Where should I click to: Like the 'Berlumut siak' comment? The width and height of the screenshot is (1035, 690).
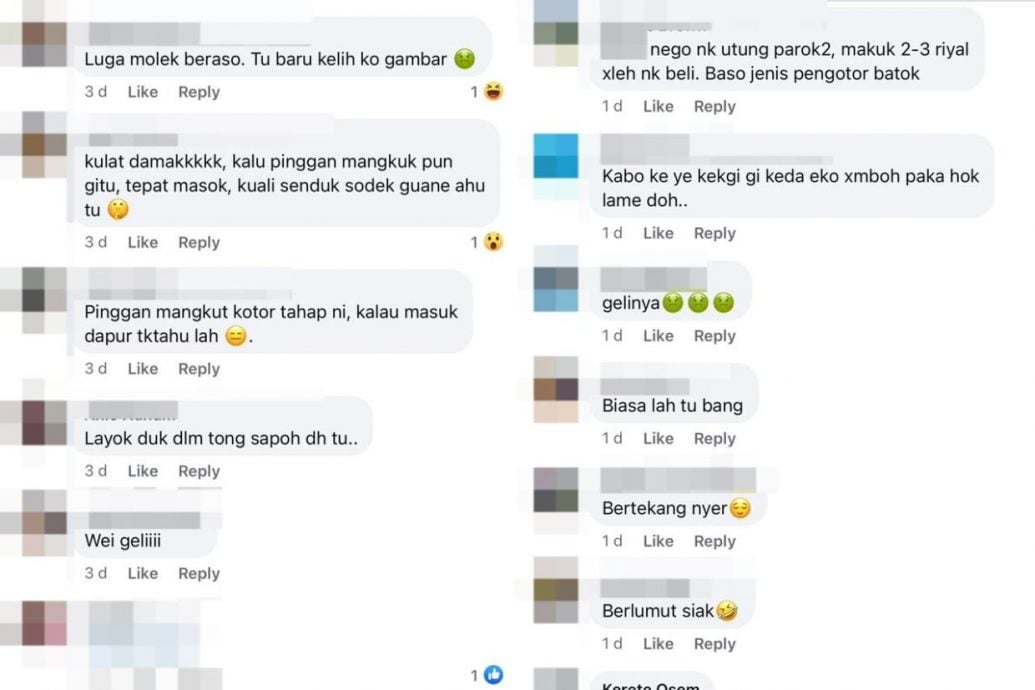click(x=658, y=644)
